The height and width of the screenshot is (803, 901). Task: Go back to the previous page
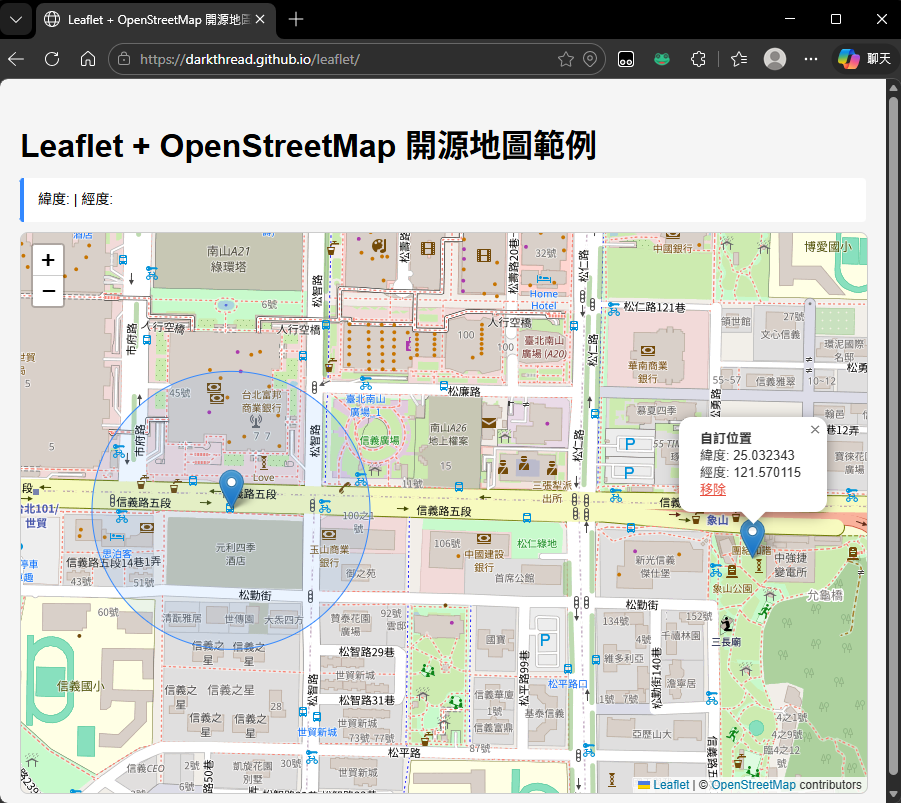pos(17,59)
